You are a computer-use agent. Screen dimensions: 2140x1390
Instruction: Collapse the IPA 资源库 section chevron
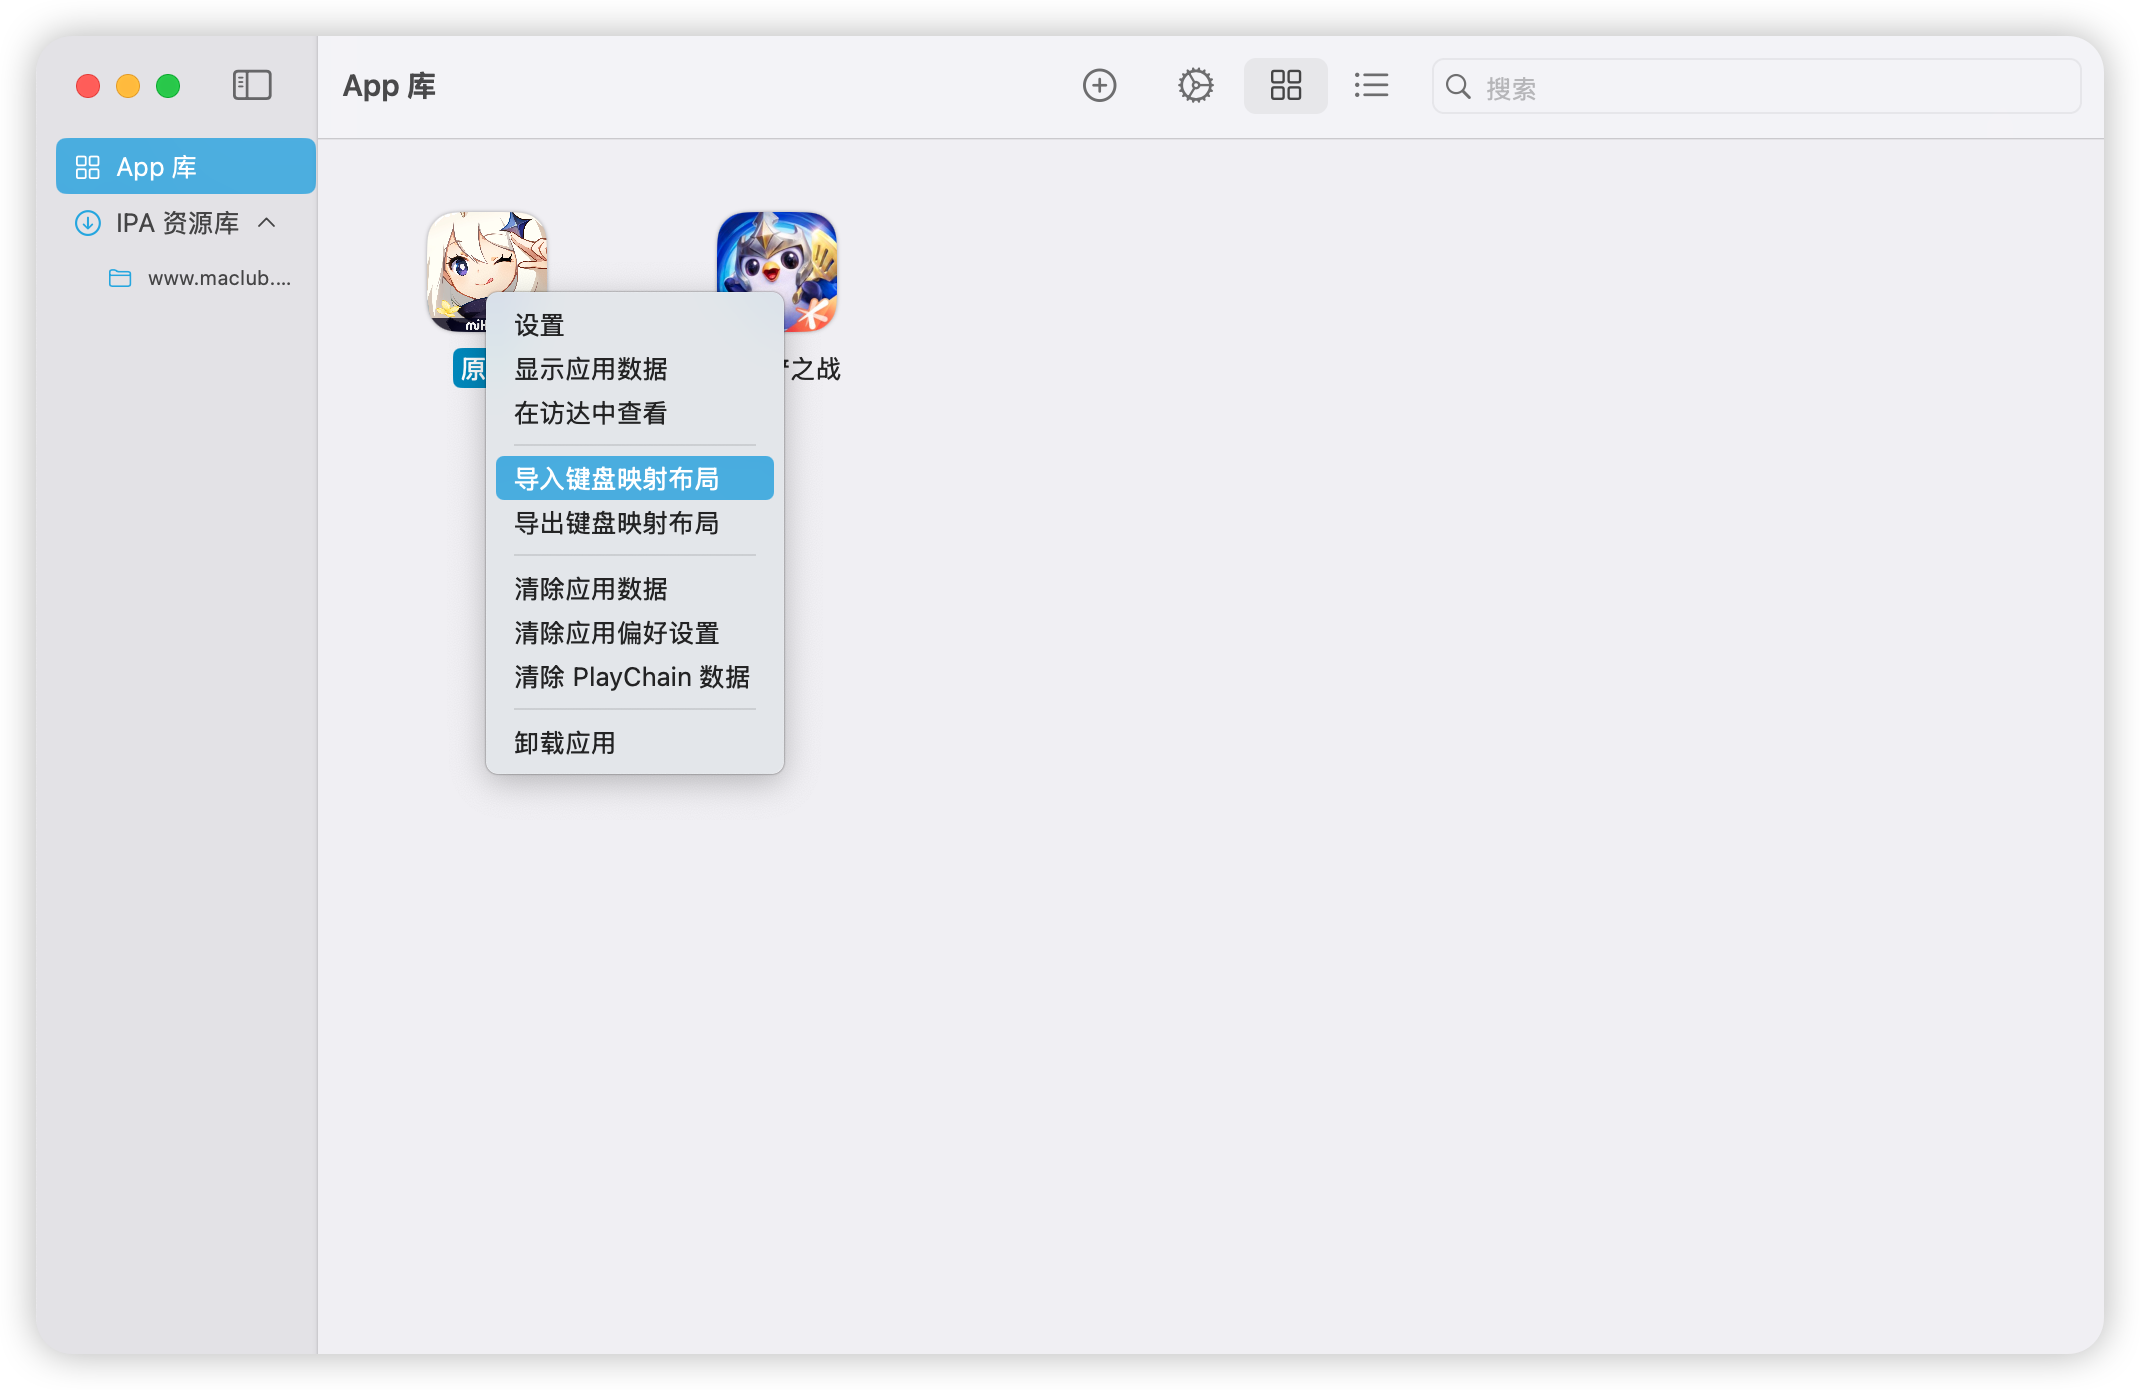tap(266, 222)
